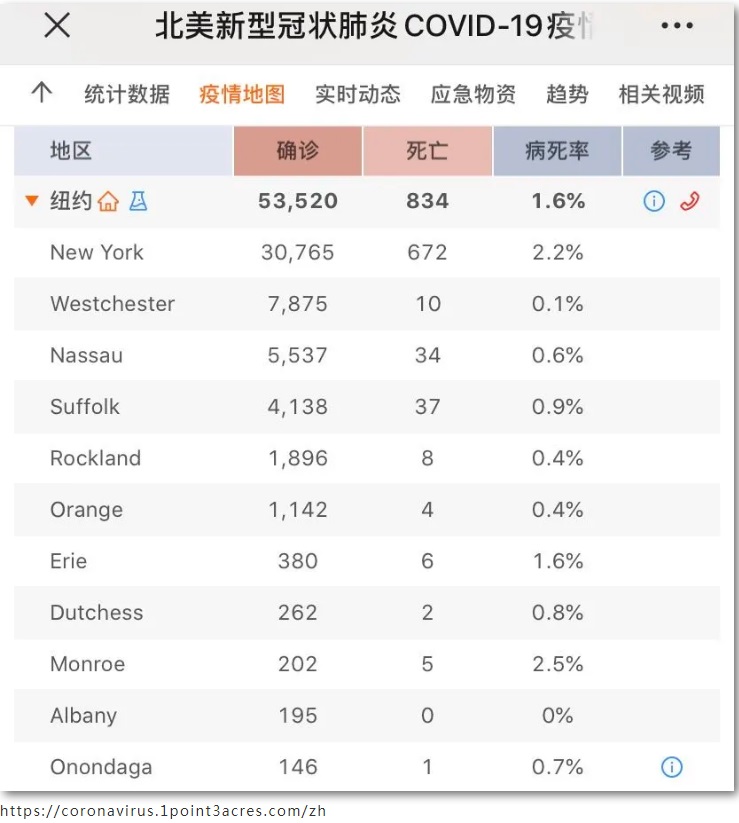Switch to the 统计数据 tab
This screenshot has height=823, width=739.
[x=127, y=94]
